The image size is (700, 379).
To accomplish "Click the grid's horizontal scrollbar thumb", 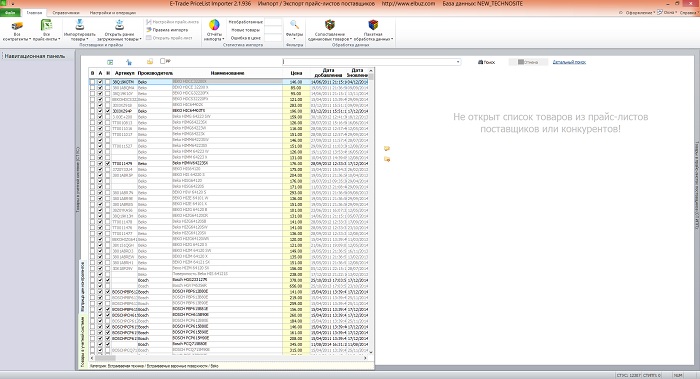I will (x=105, y=358).
